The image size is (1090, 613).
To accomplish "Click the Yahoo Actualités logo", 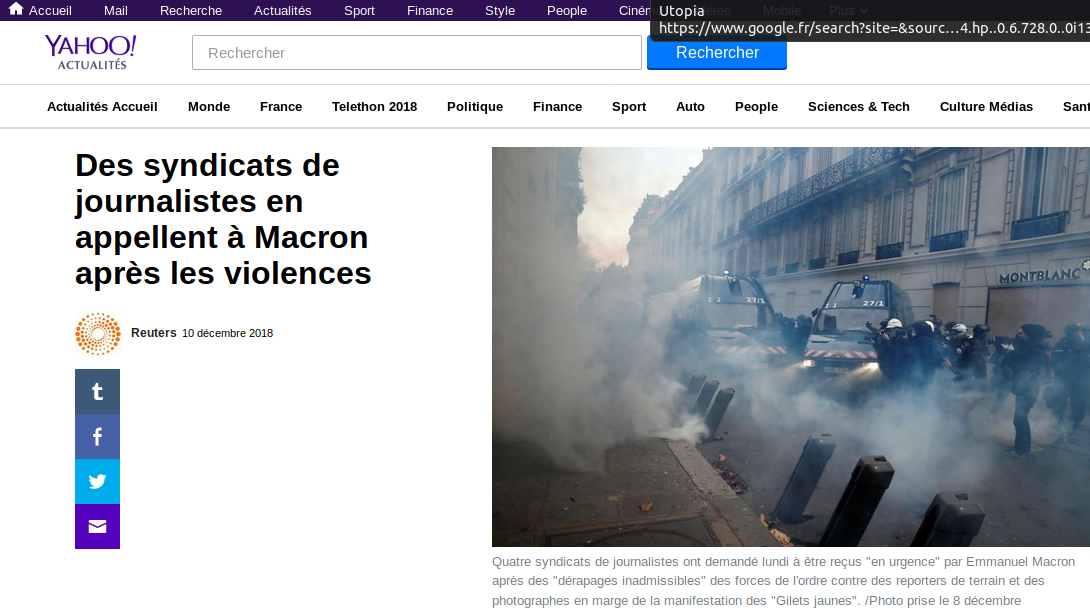I will (x=90, y=52).
